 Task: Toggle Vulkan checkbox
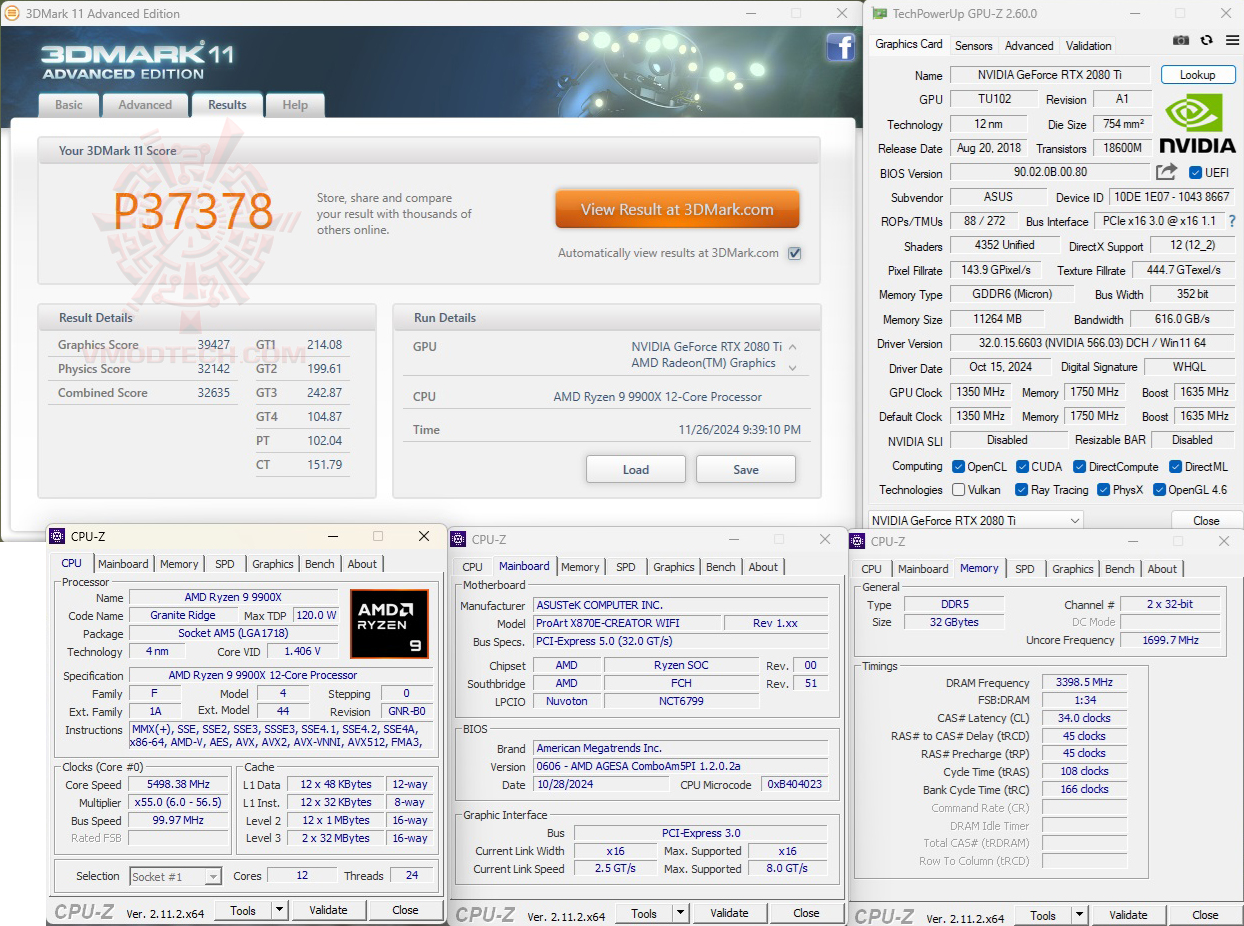[959, 490]
